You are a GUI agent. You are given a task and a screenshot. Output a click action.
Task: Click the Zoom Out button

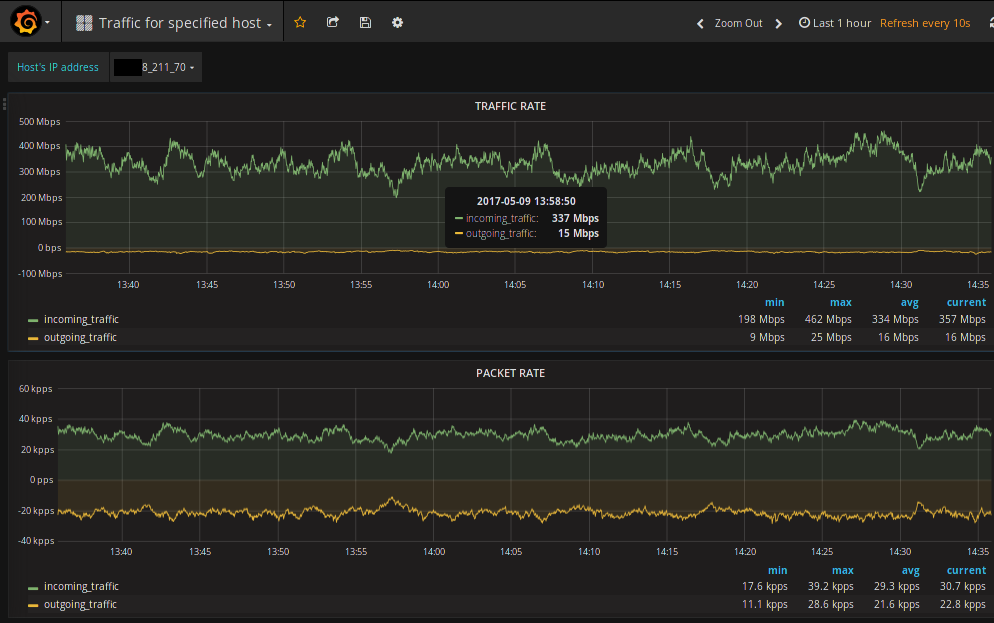(738, 23)
